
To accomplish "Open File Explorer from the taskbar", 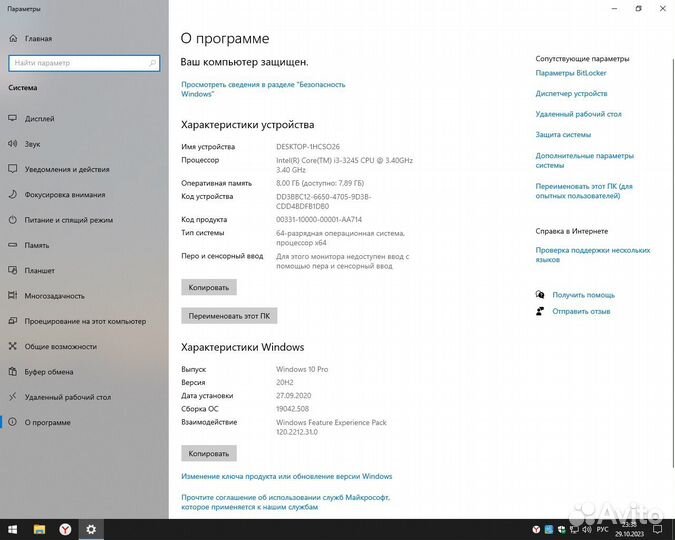I will 39,529.
